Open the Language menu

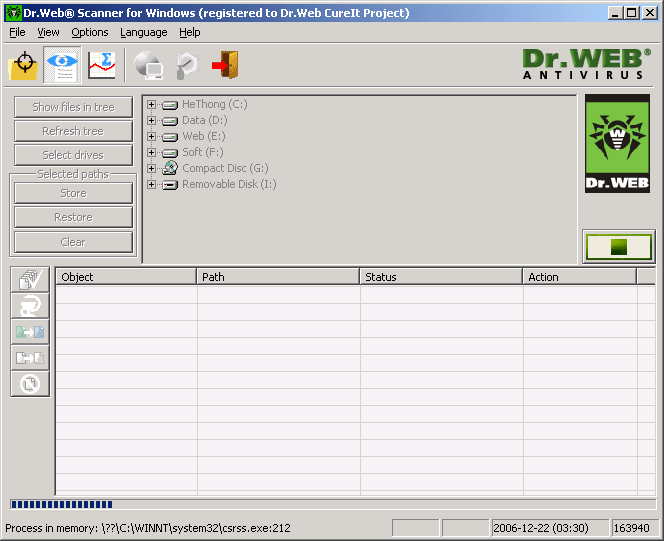click(144, 32)
